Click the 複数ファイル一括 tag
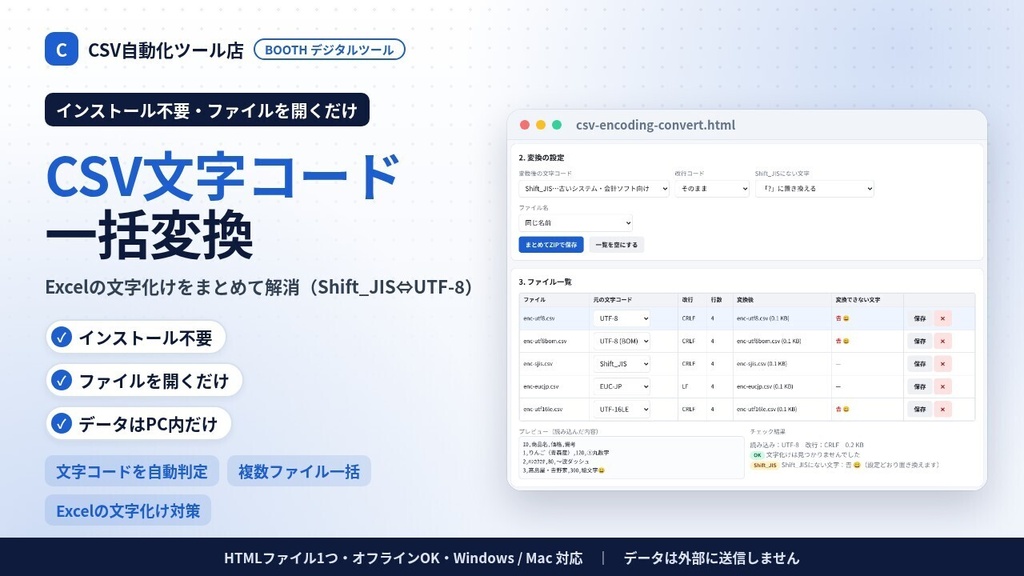The width and height of the screenshot is (1024, 576). [x=299, y=471]
